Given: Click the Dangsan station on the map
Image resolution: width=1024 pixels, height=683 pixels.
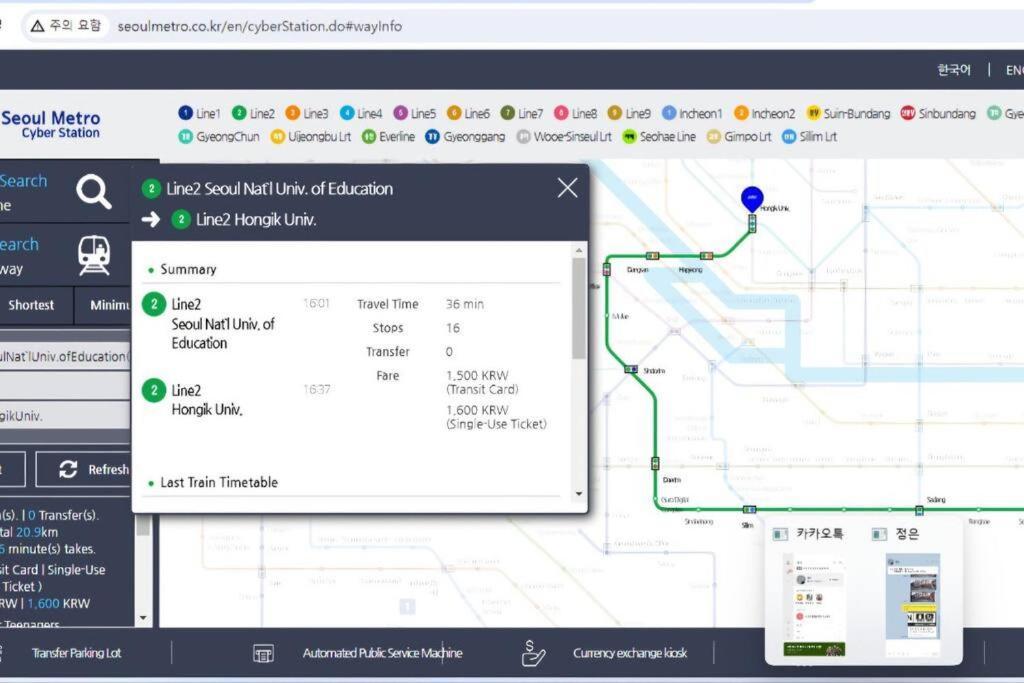Looking at the screenshot, I should (x=652, y=255).
